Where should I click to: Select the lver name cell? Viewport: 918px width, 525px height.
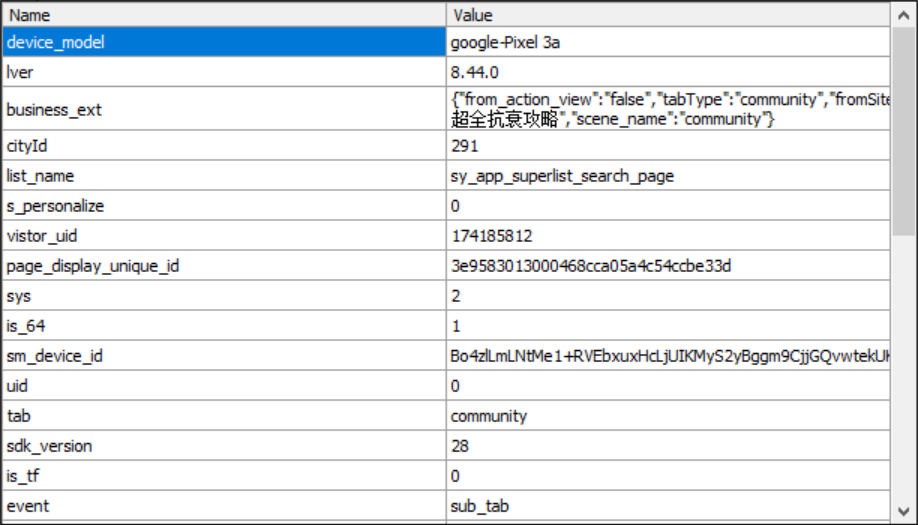224,72
